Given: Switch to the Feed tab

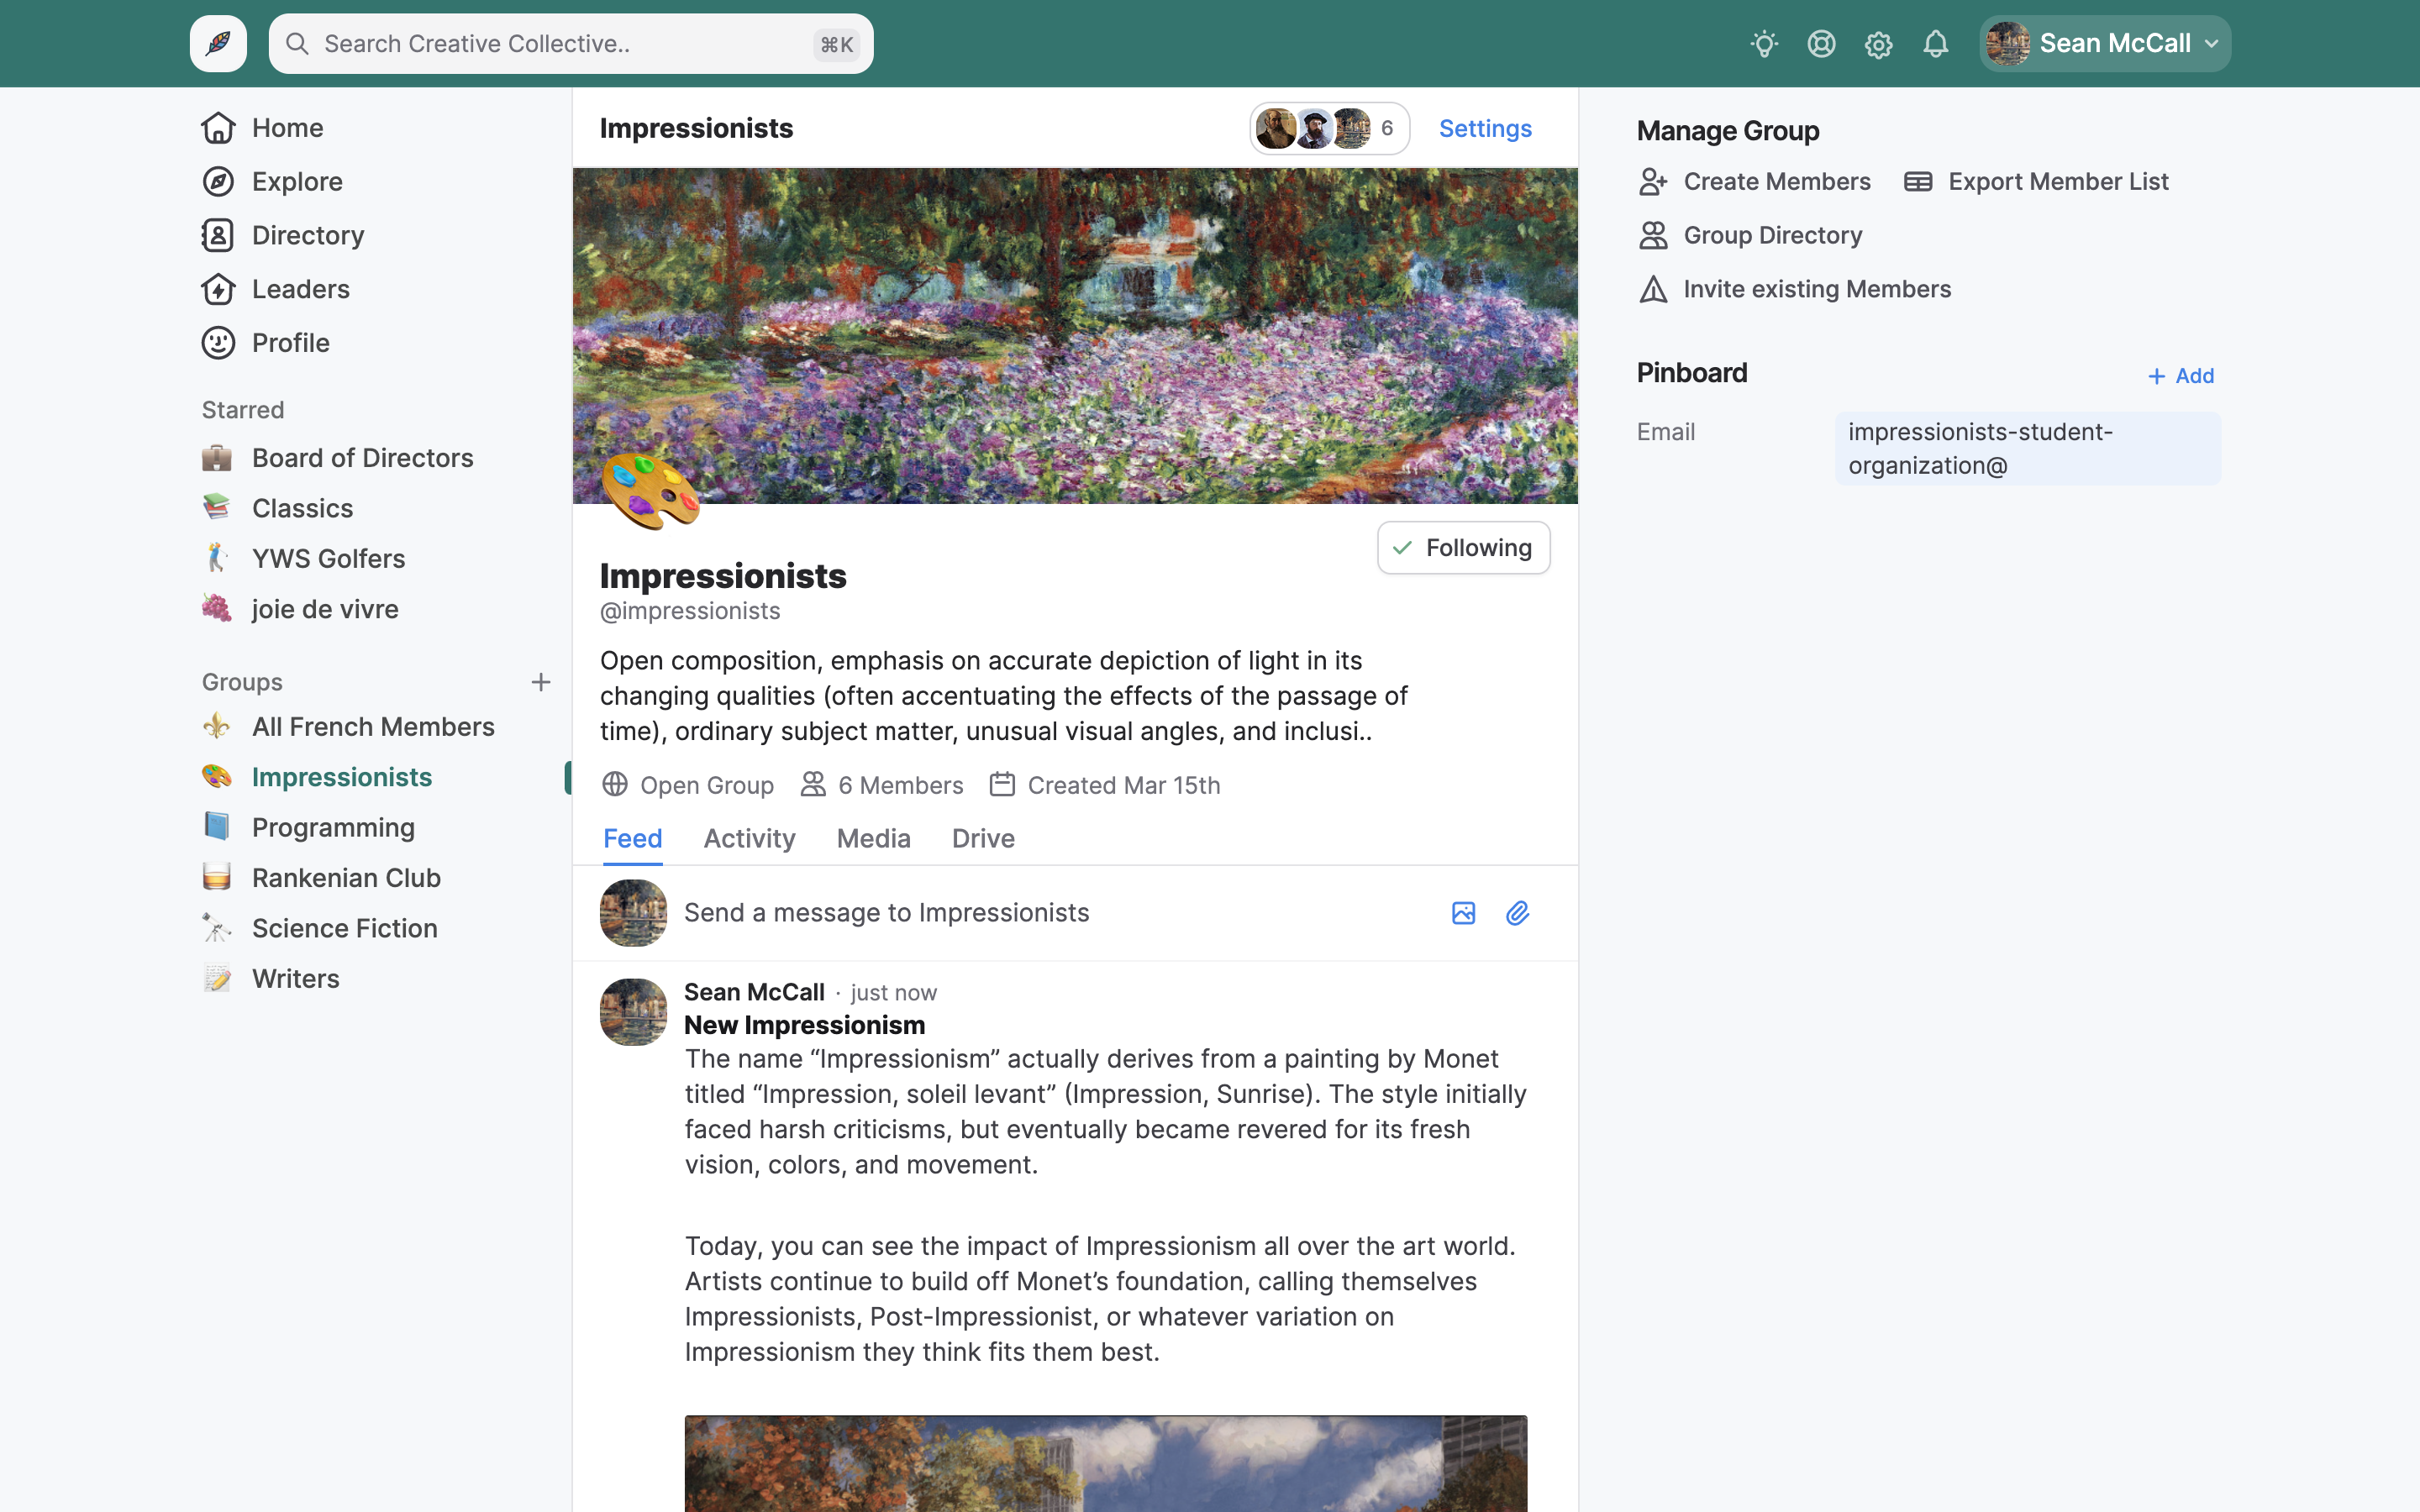Looking at the screenshot, I should point(632,839).
